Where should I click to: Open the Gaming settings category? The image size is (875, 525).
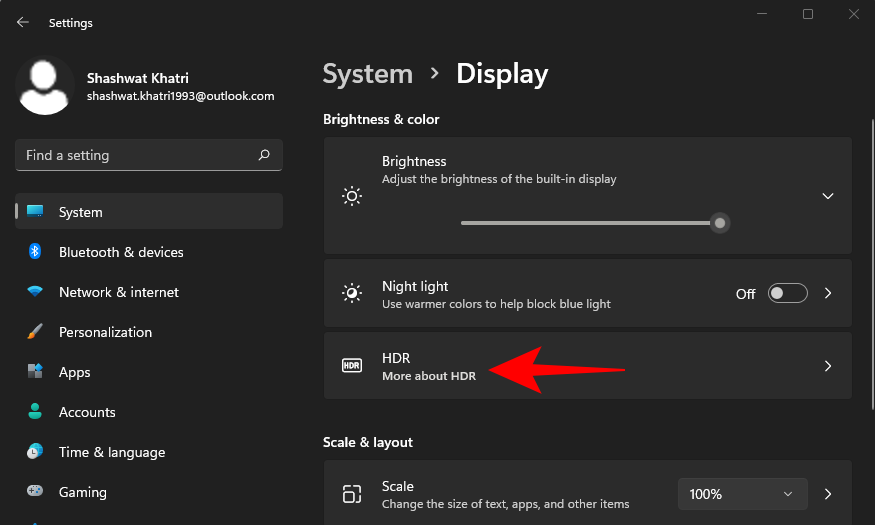[x=82, y=492]
